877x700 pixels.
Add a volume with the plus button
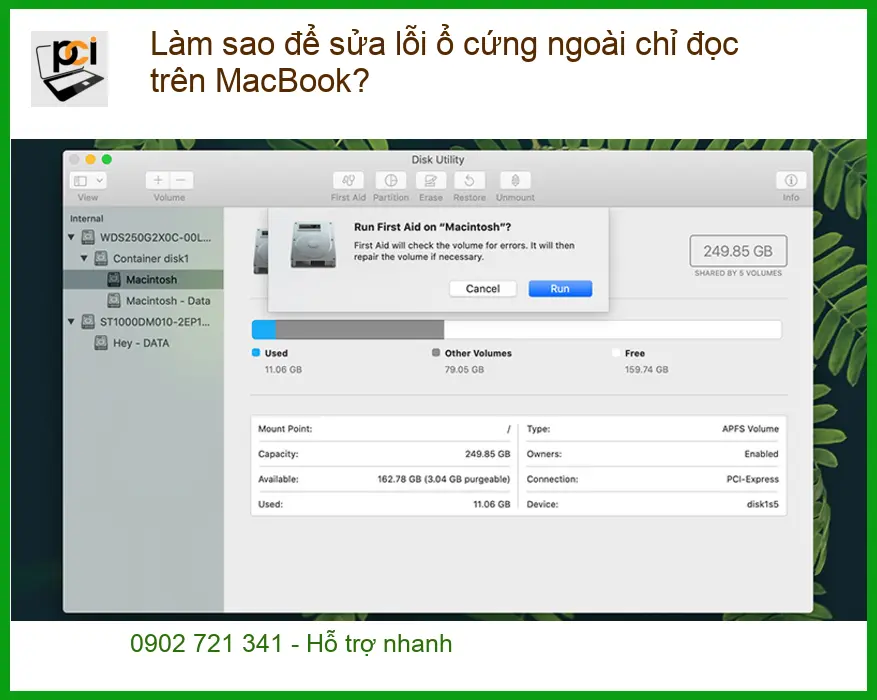tap(158, 181)
